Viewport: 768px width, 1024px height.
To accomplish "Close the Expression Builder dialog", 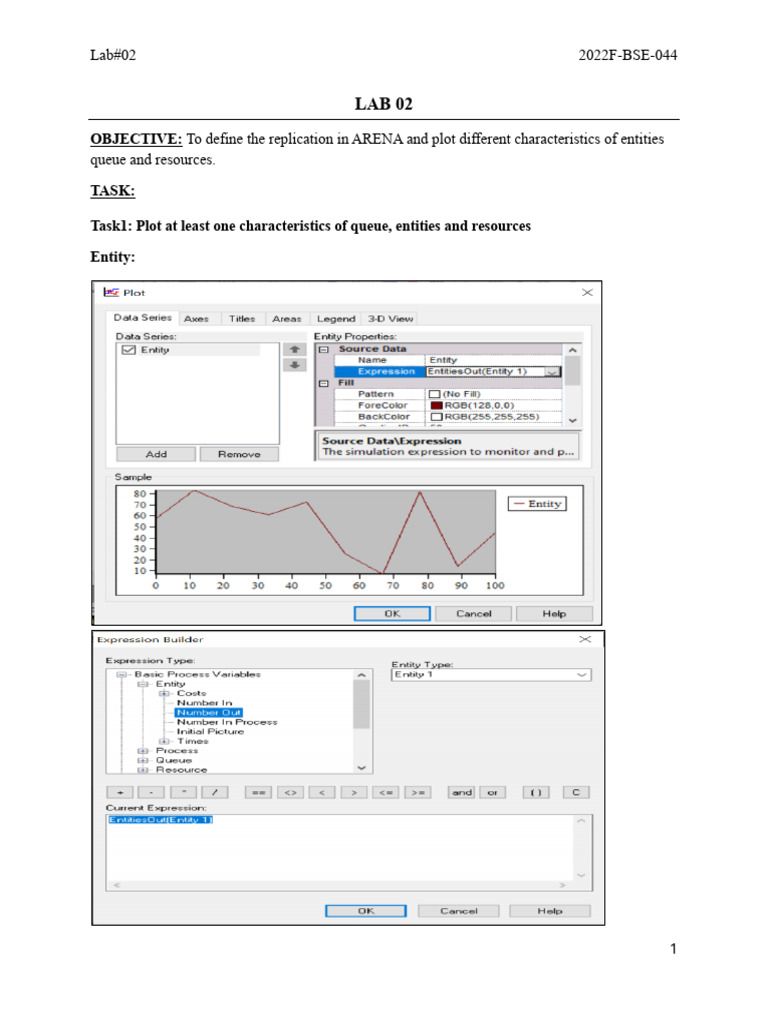I will pos(585,639).
